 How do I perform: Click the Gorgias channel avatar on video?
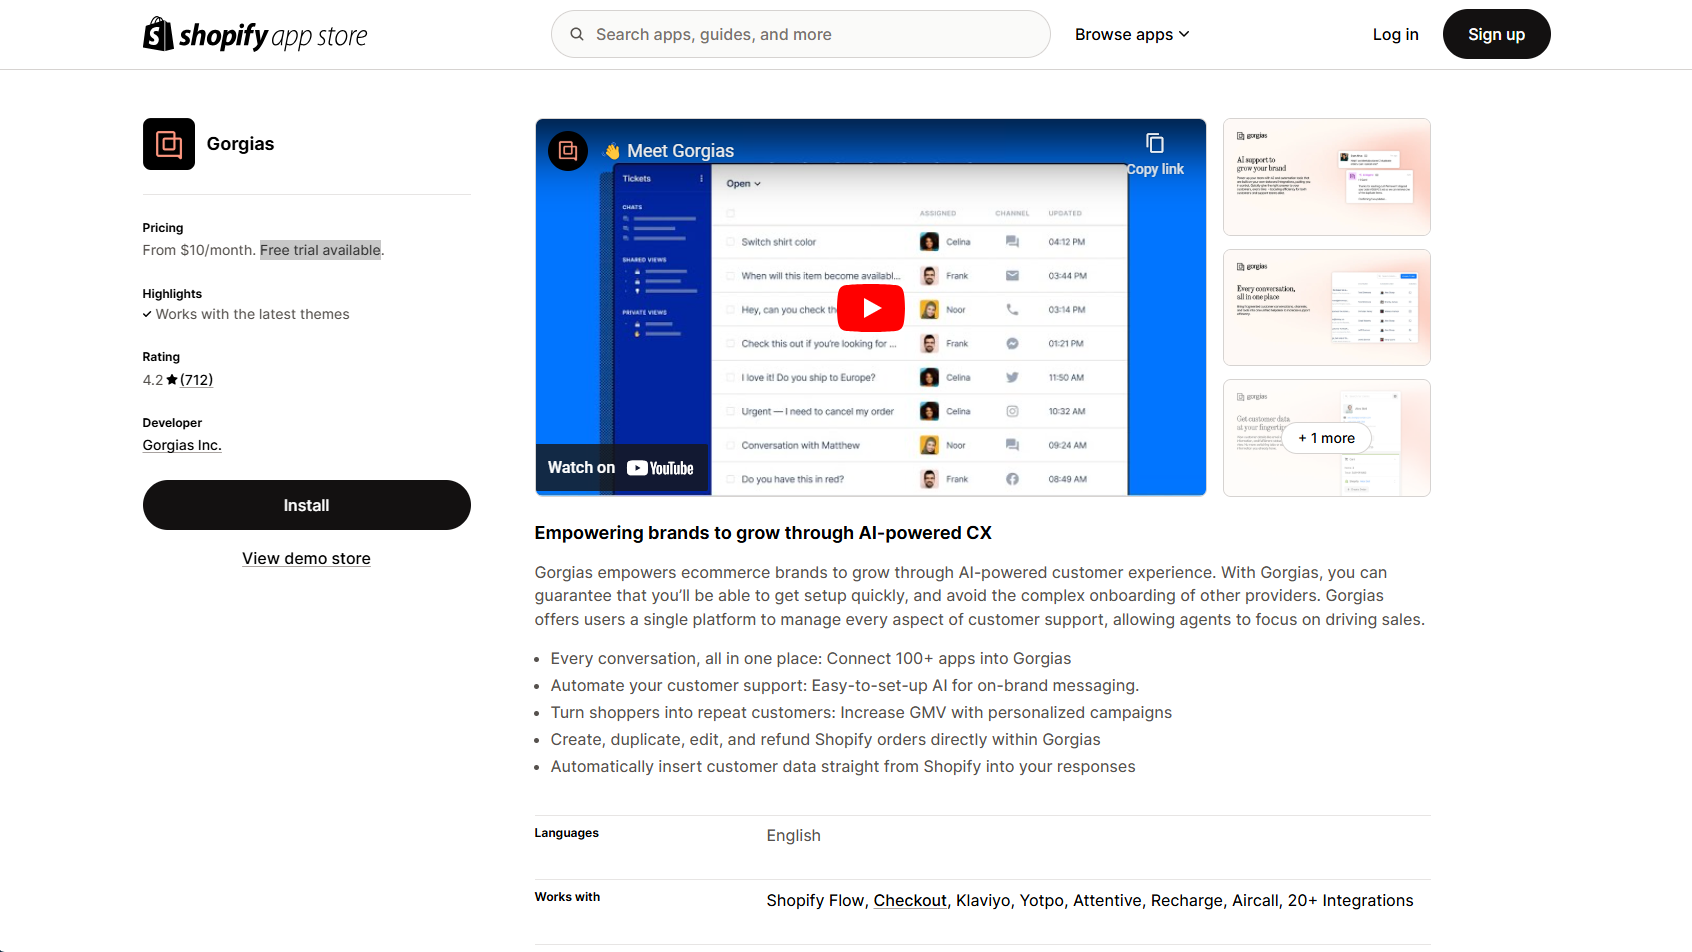coord(568,151)
